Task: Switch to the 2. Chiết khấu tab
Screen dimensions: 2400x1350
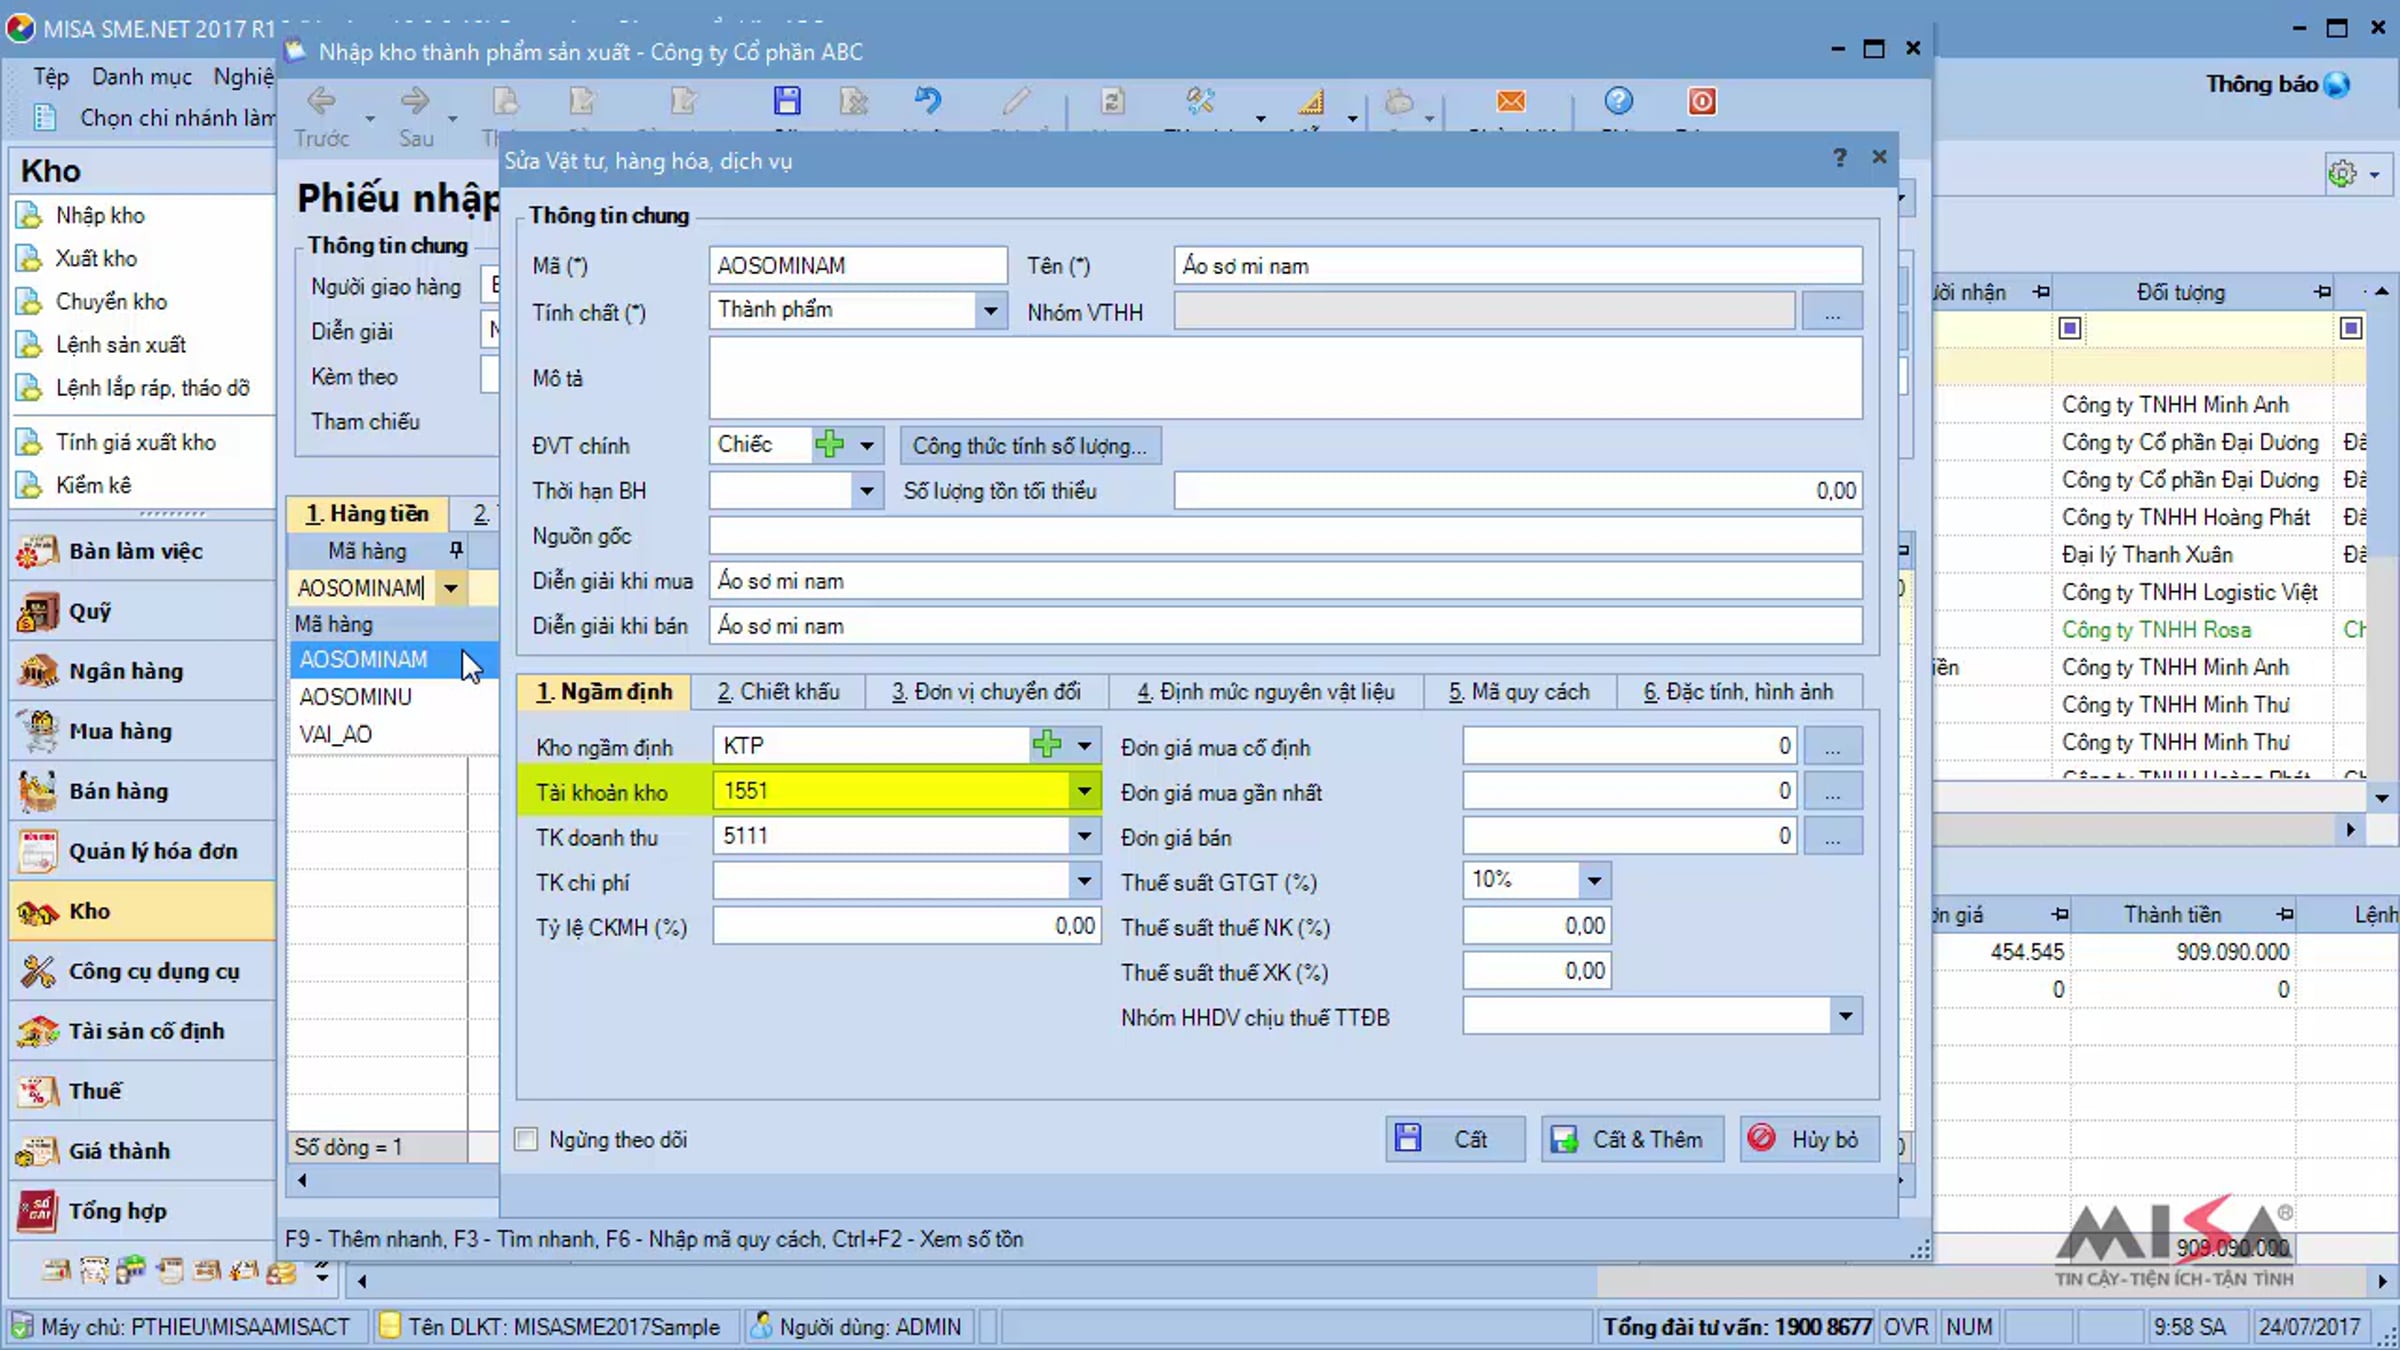Action: [x=778, y=692]
